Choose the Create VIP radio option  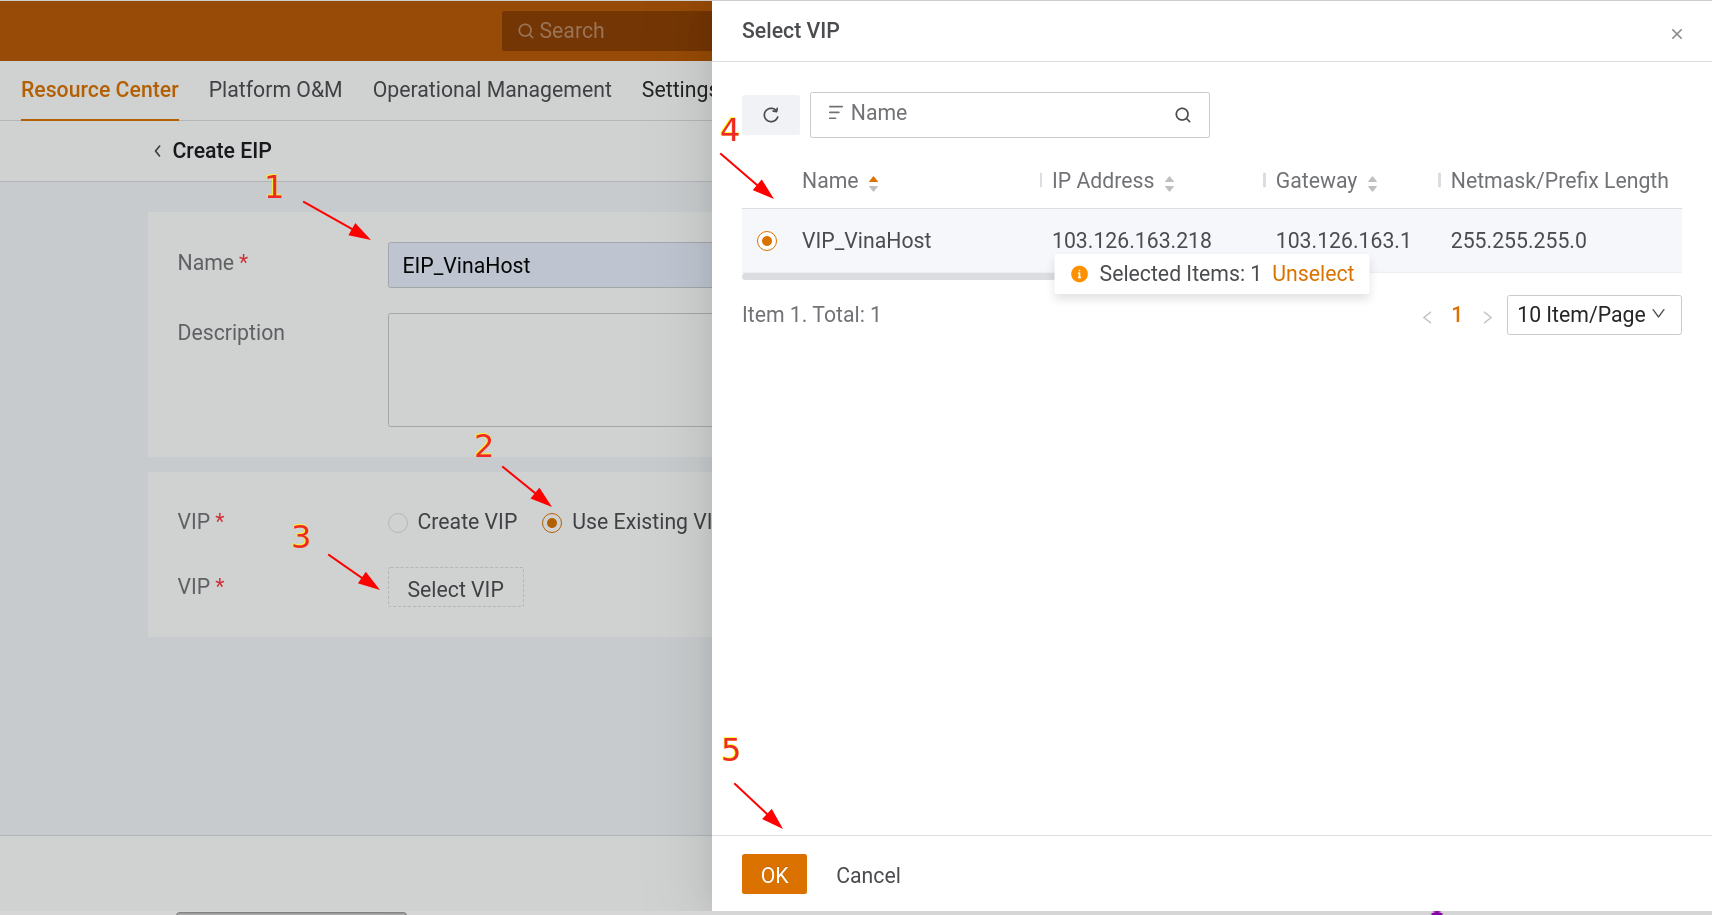pos(398,523)
